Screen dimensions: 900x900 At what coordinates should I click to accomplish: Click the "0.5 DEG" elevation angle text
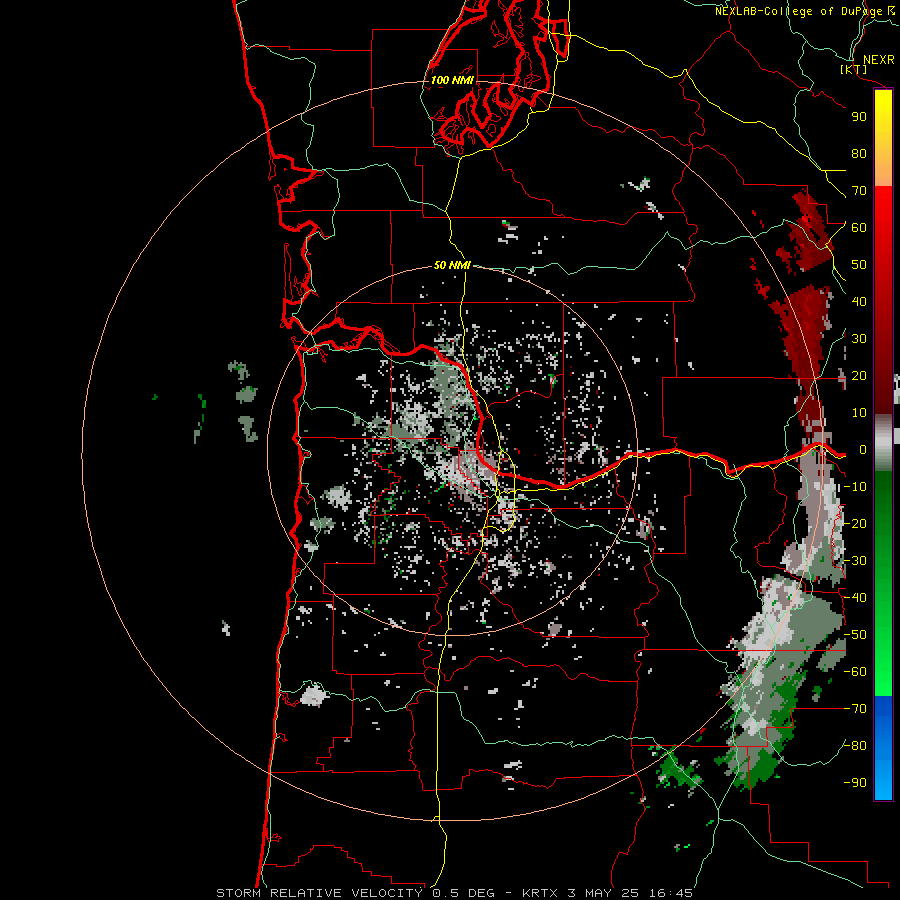[x=463, y=893]
